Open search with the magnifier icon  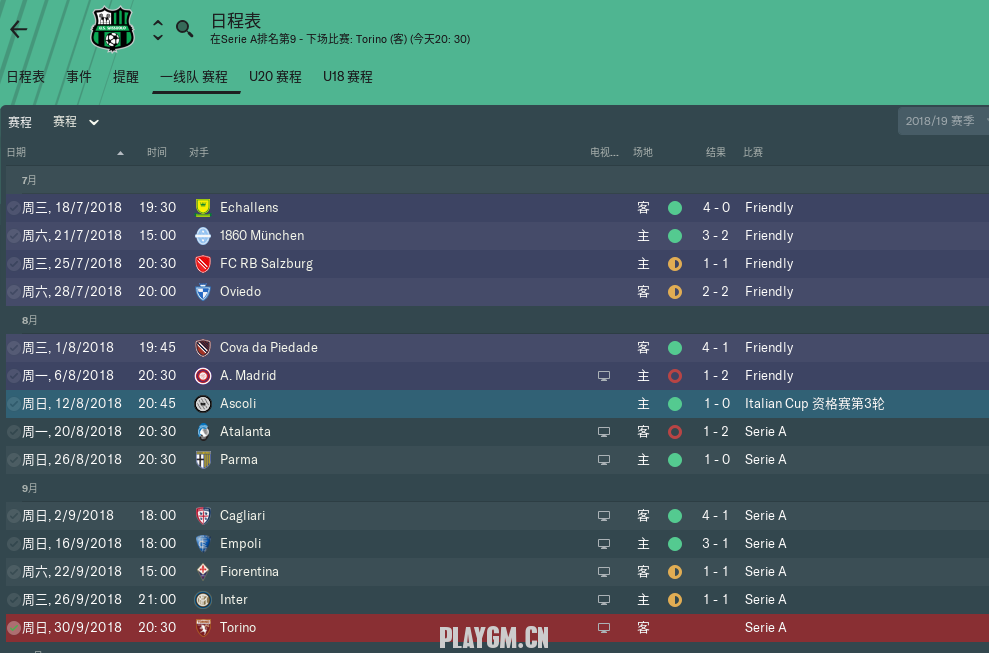pos(184,29)
